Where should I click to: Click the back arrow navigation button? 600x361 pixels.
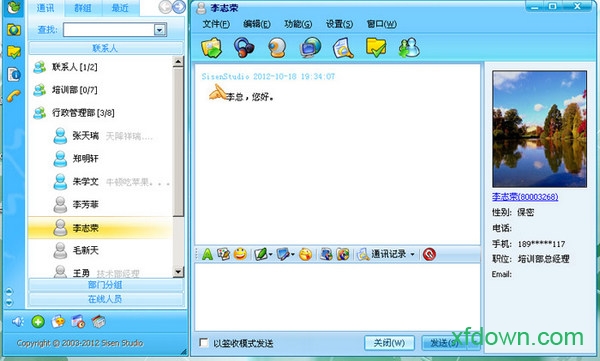click(x=165, y=7)
